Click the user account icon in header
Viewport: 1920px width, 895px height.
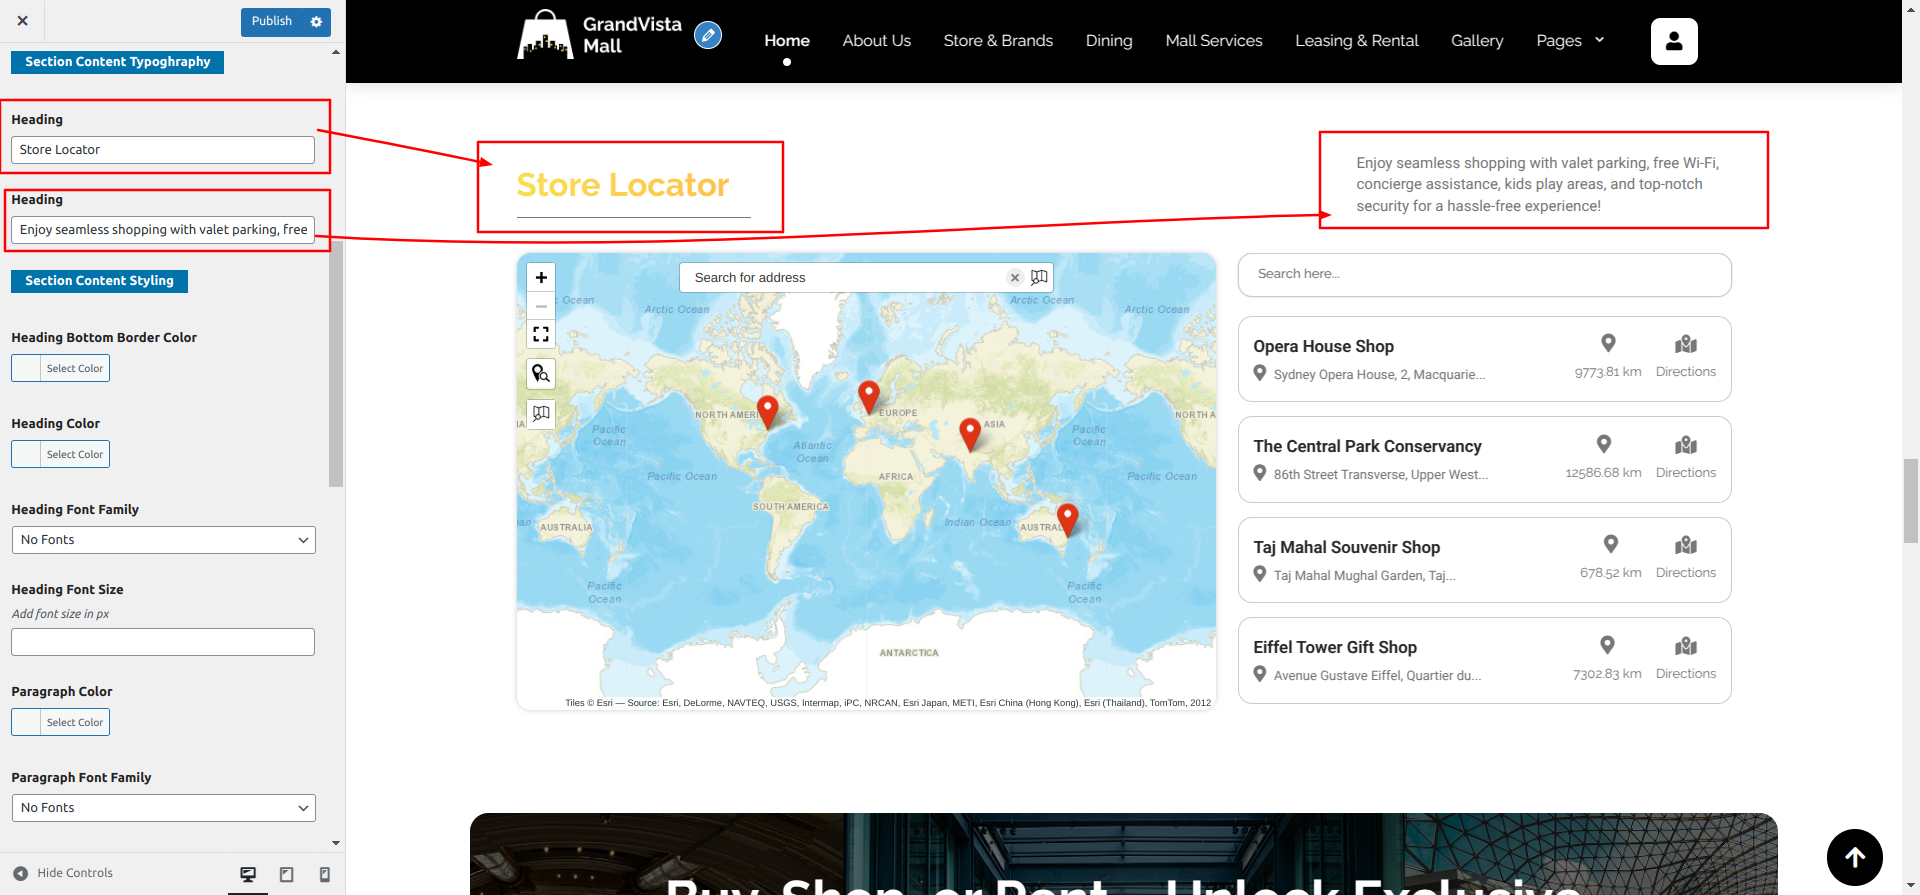pyautogui.click(x=1674, y=41)
